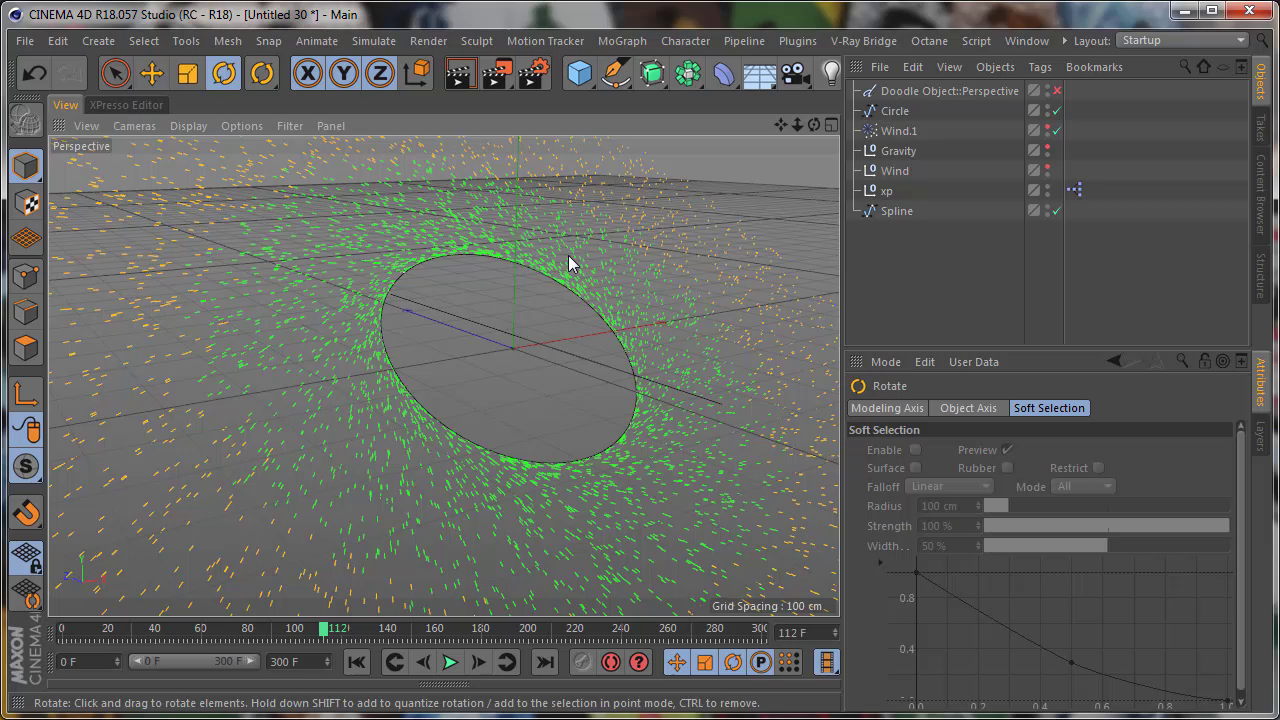This screenshot has width=1280, height=720.
Task: Toggle the Snap magnet icon
Action: [26, 513]
